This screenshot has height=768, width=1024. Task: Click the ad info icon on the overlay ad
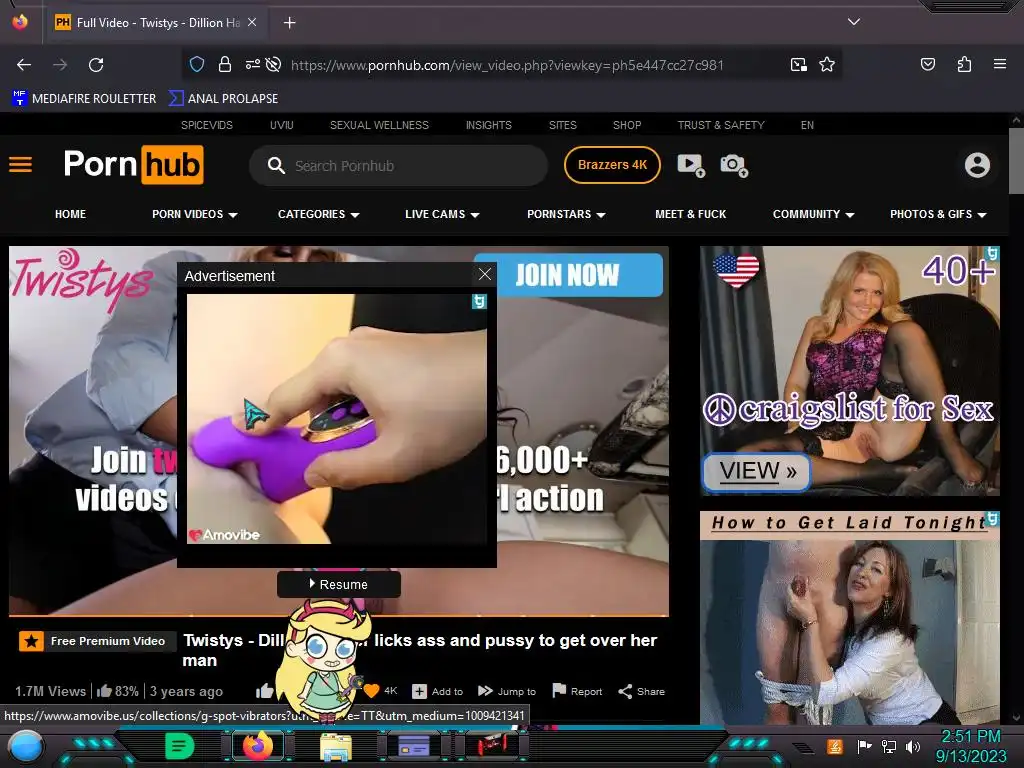(479, 301)
